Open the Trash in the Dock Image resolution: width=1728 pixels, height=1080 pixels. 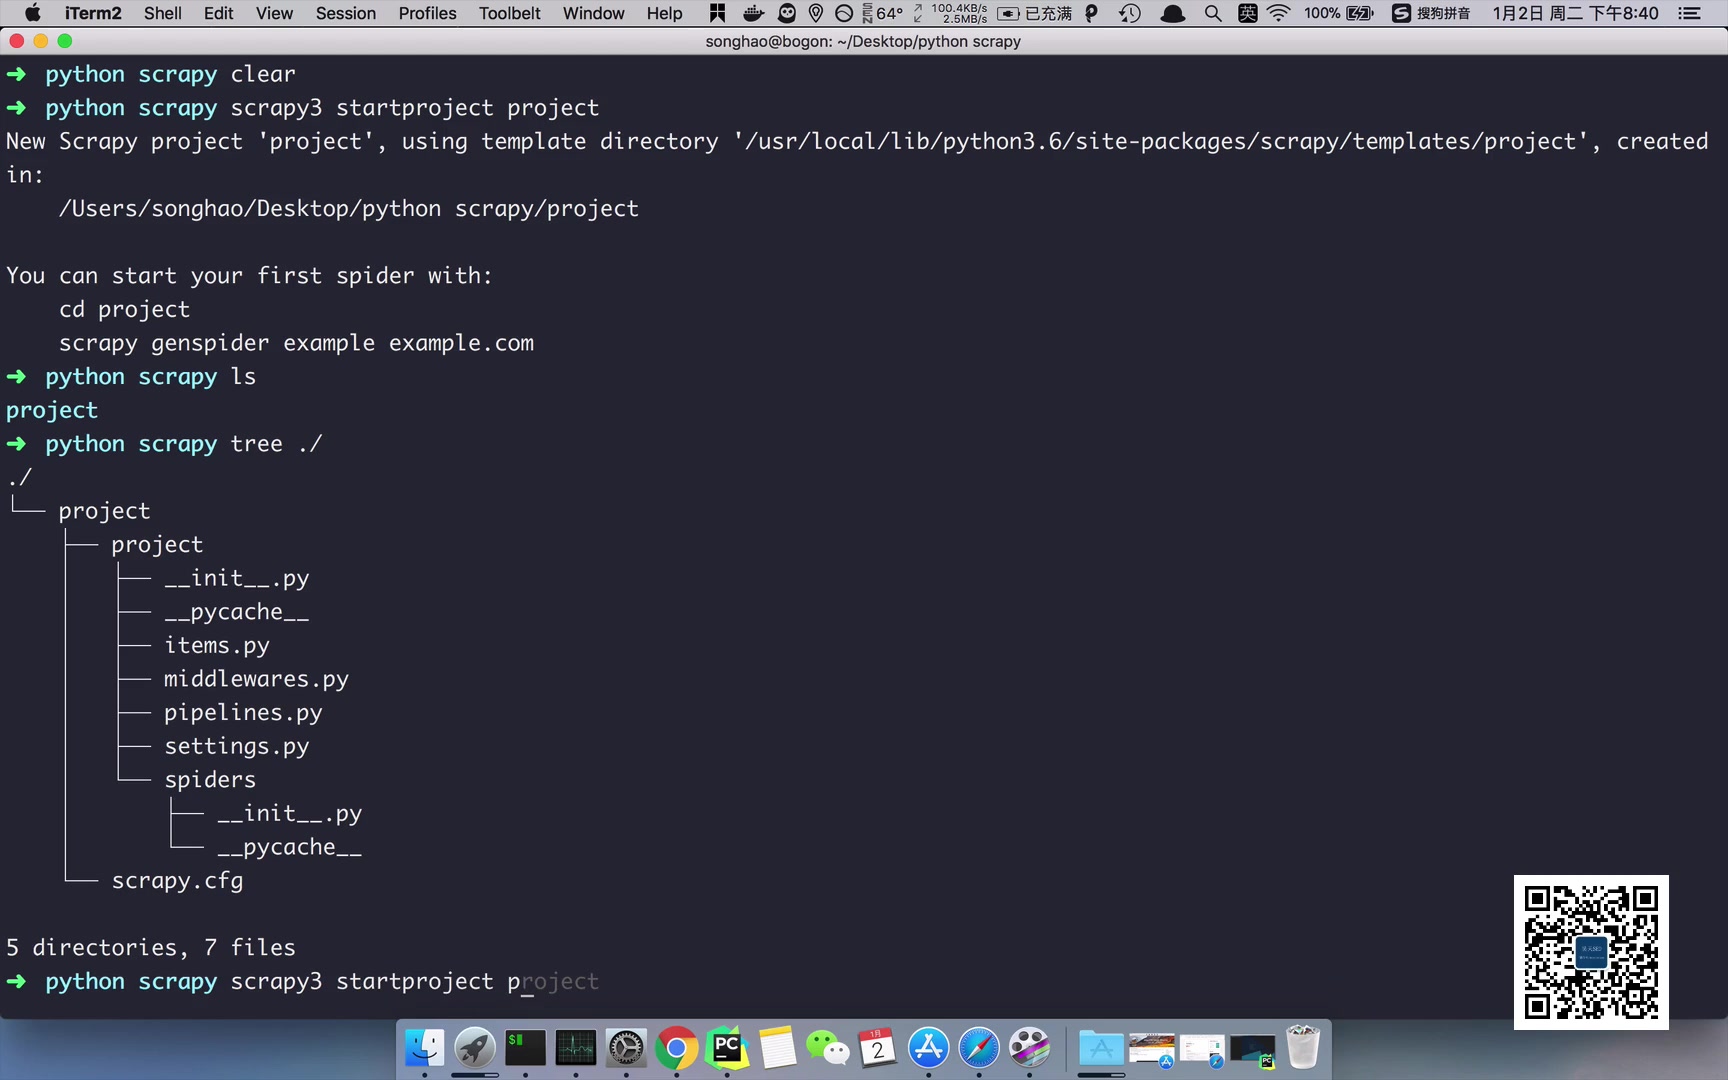(1303, 1047)
